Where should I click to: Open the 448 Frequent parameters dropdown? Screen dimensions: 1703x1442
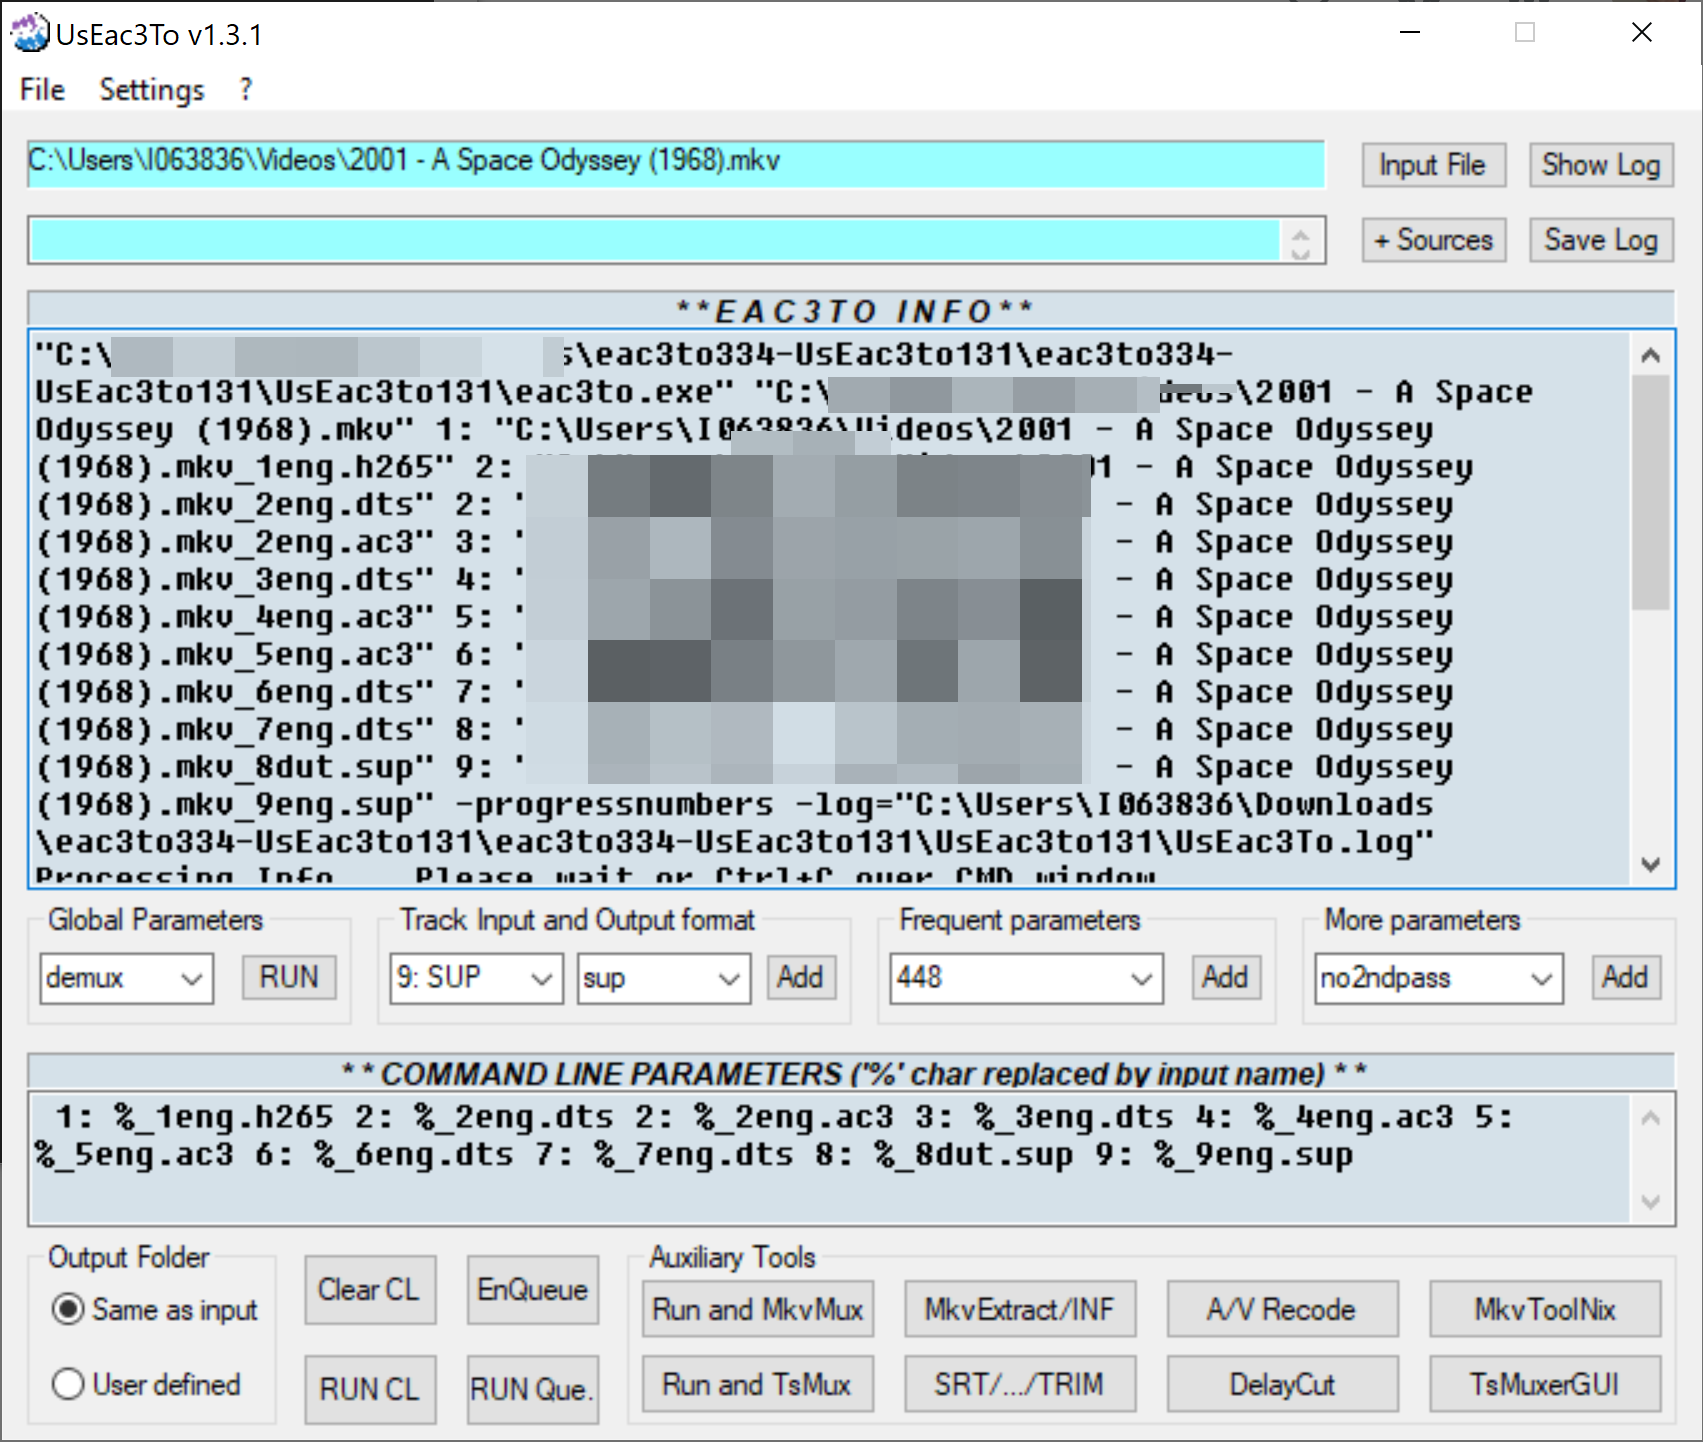coord(1026,978)
